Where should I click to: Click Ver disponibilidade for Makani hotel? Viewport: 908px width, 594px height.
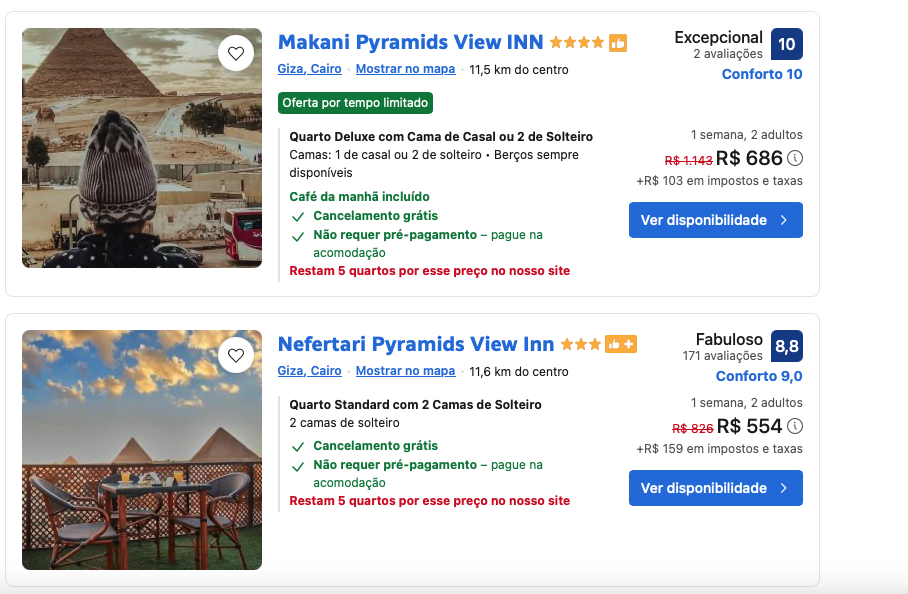coord(715,220)
